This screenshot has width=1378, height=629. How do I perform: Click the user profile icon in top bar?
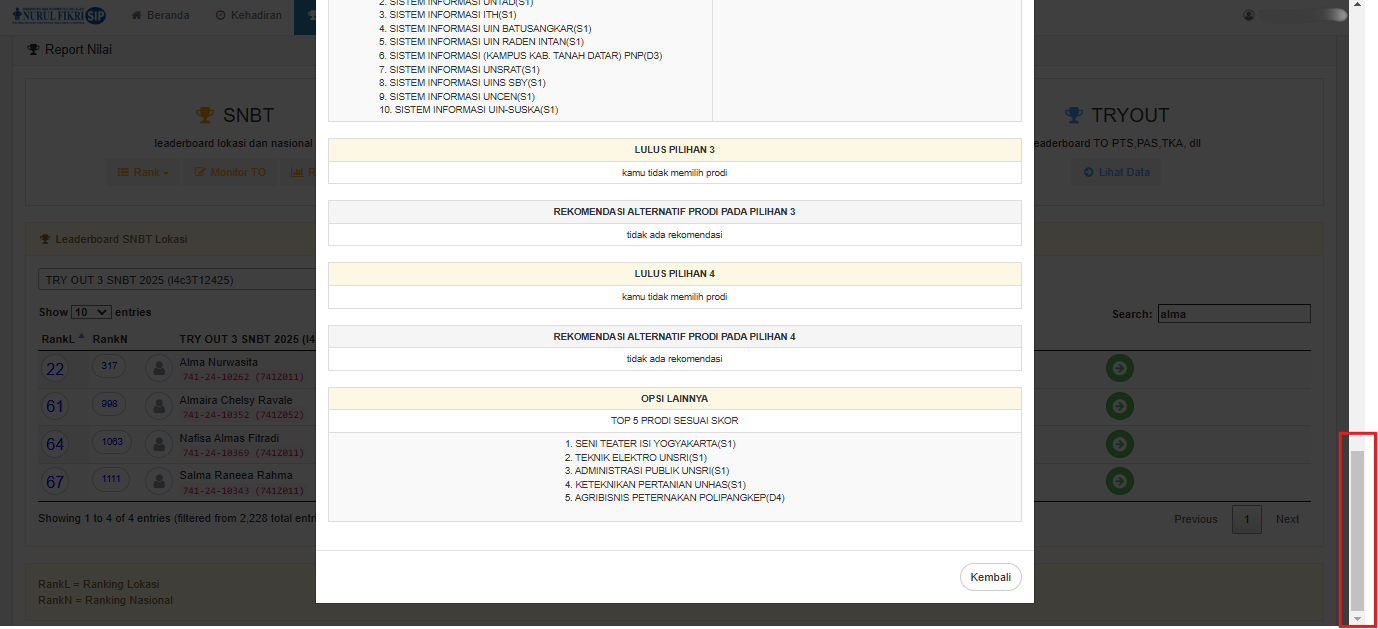(1248, 15)
